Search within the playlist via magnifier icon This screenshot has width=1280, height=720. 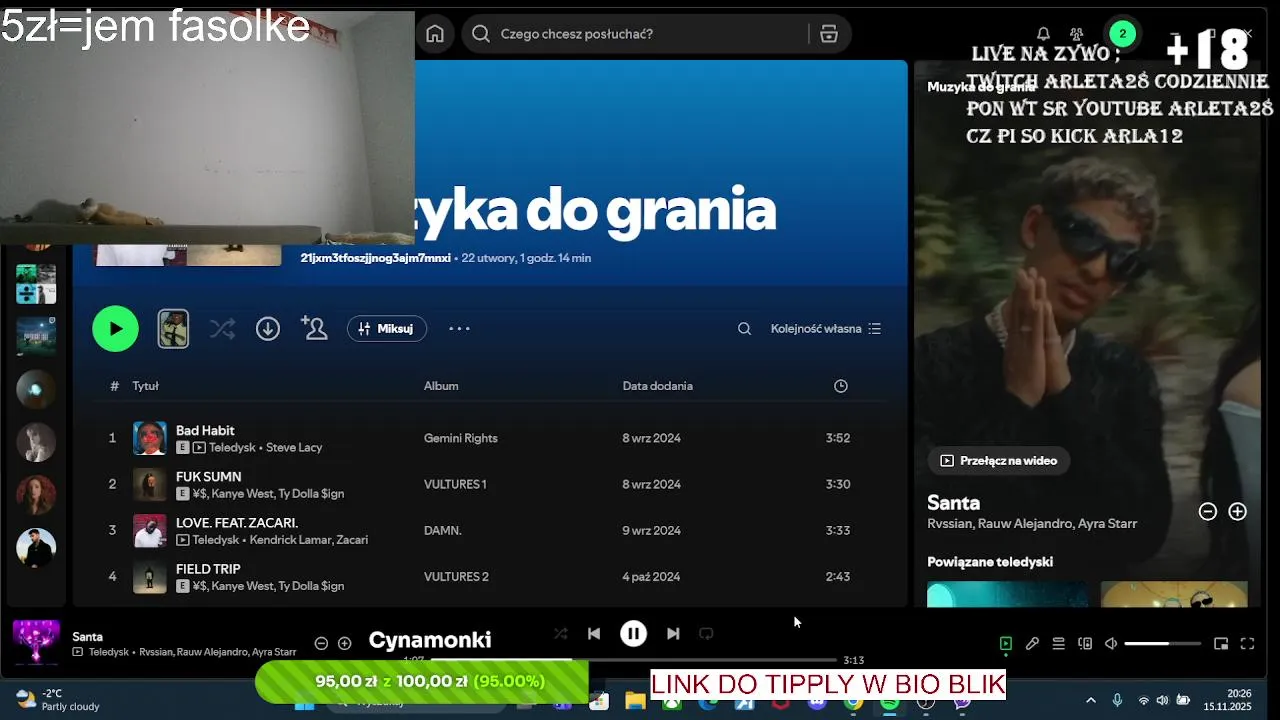744,328
